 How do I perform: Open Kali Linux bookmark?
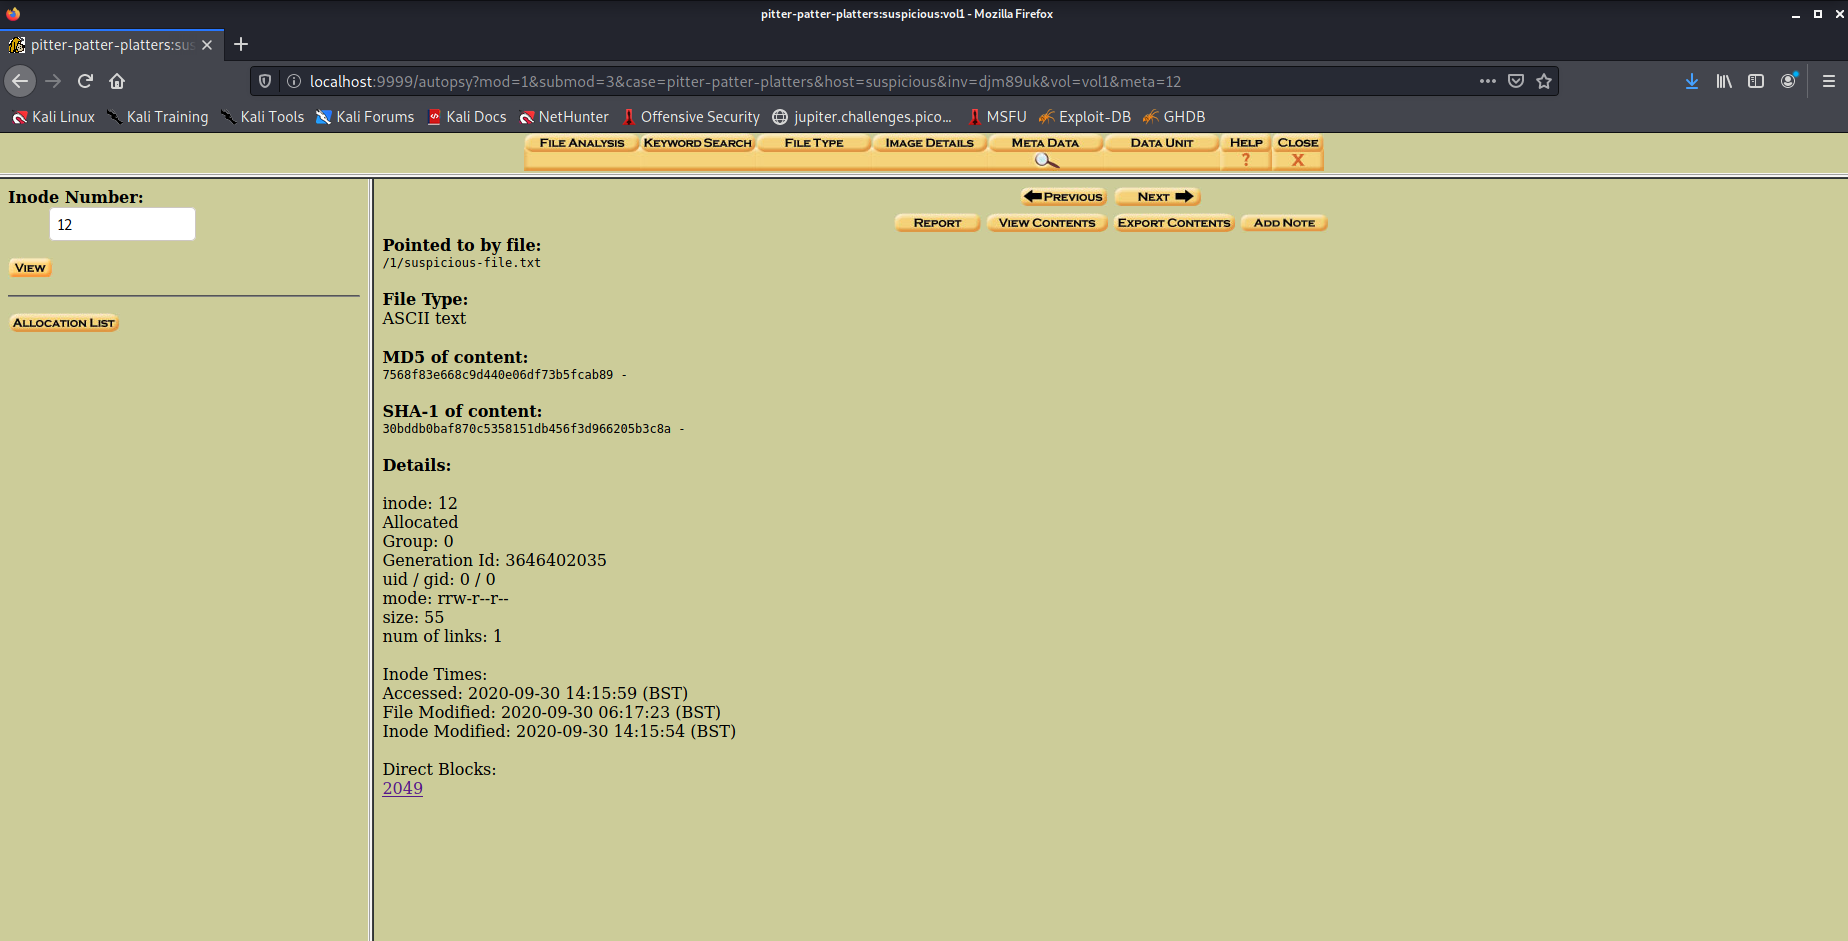coord(53,117)
